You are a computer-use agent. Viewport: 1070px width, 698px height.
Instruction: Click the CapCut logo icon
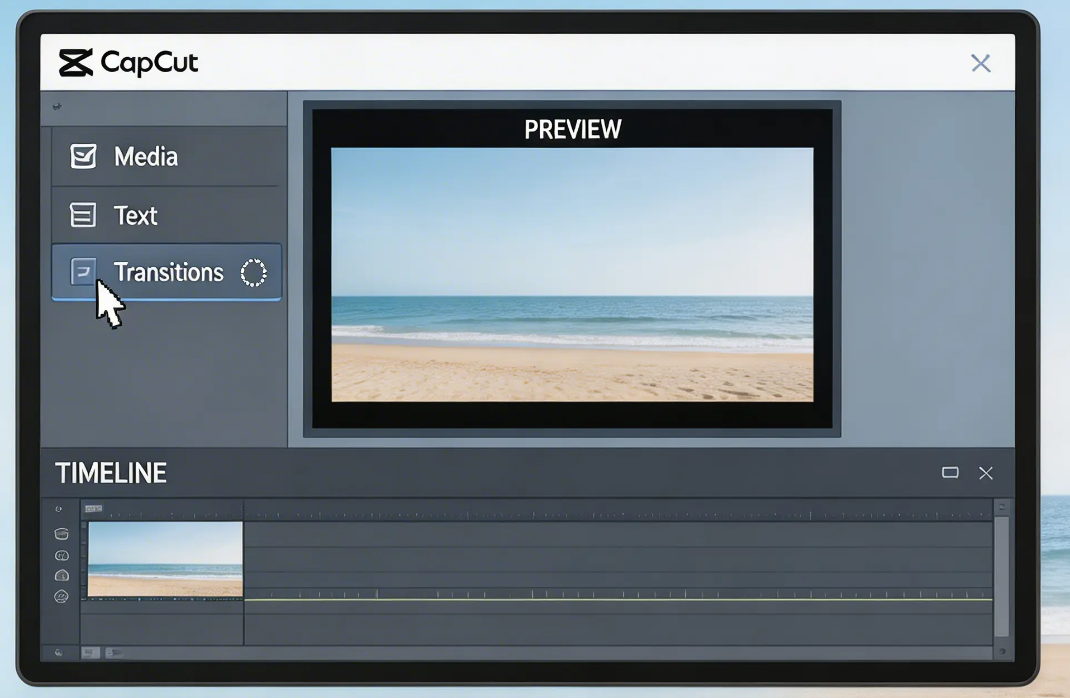(77, 62)
